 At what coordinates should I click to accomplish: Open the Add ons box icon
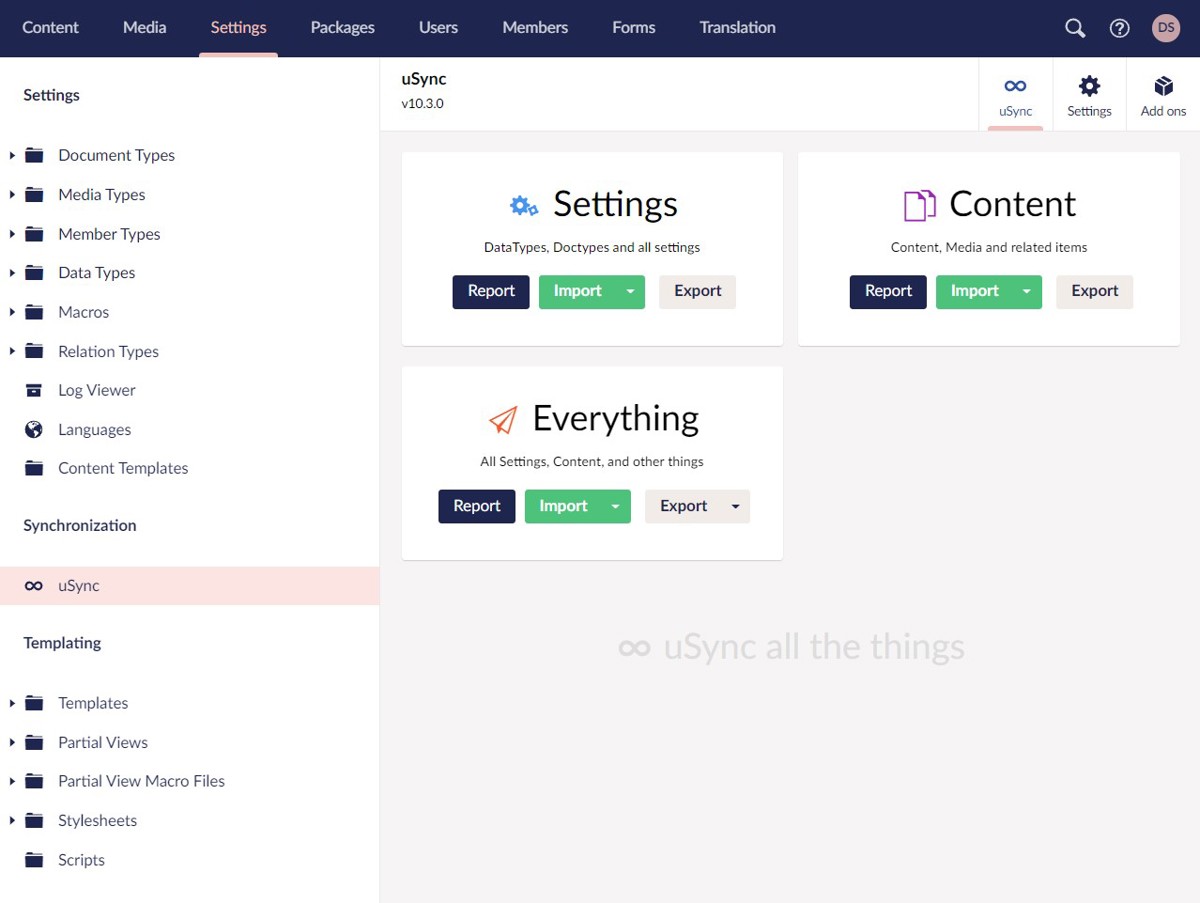point(1163,86)
